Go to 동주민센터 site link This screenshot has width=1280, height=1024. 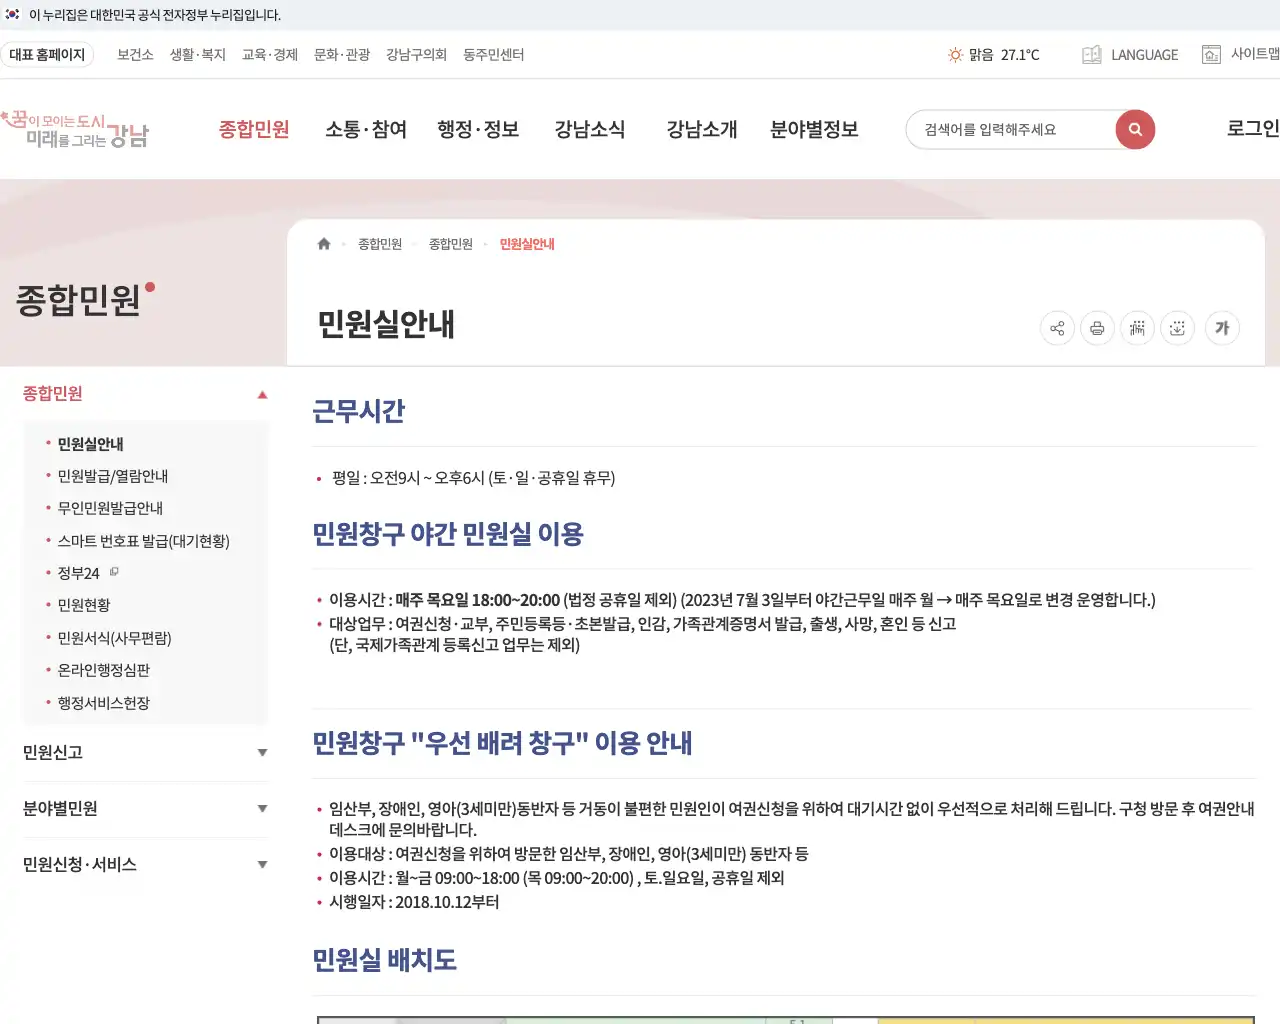tap(493, 55)
